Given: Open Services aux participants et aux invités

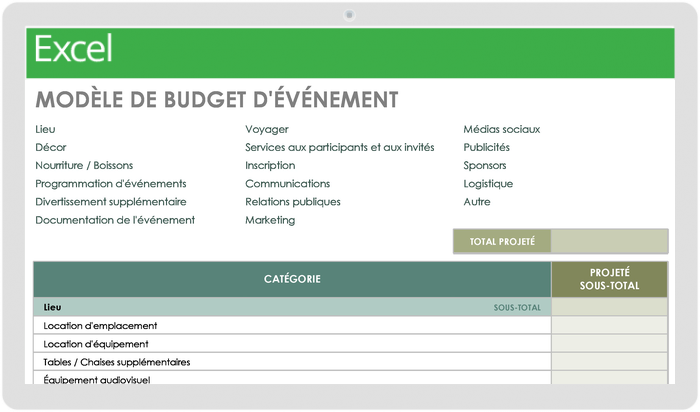Looking at the screenshot, I should (339, 147).
